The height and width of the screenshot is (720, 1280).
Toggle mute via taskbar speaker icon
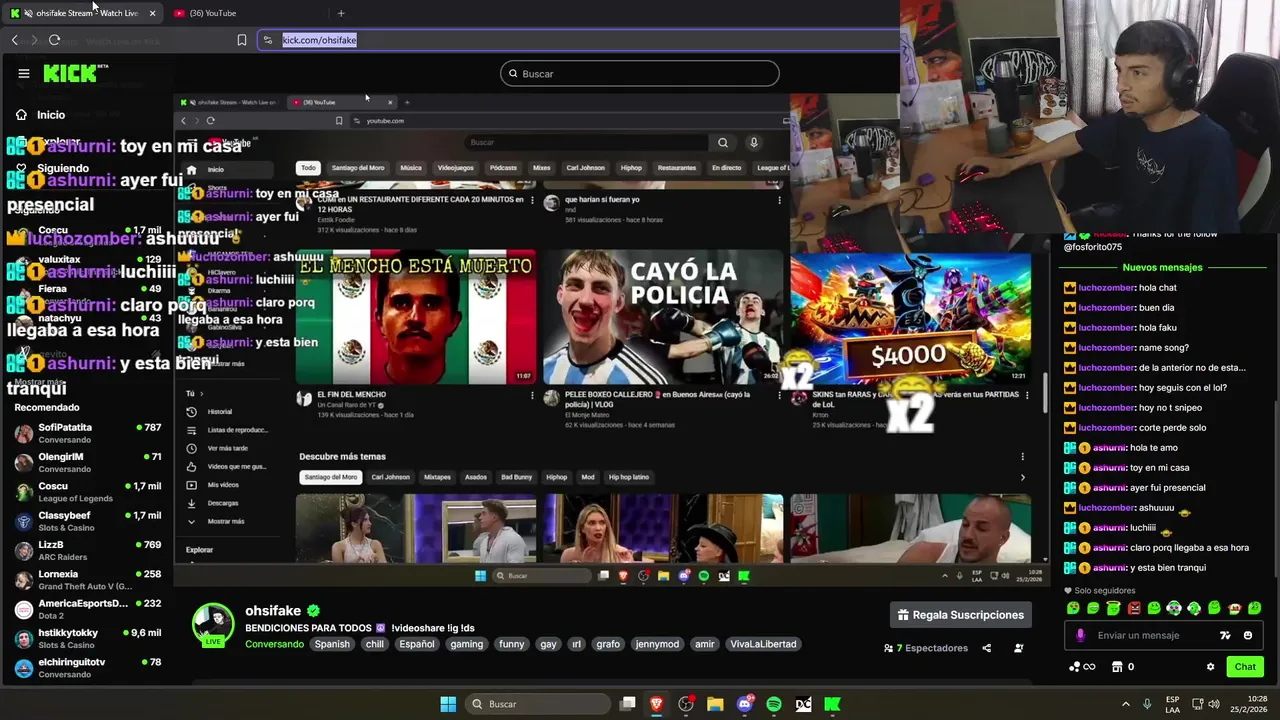pos(1215,704)
